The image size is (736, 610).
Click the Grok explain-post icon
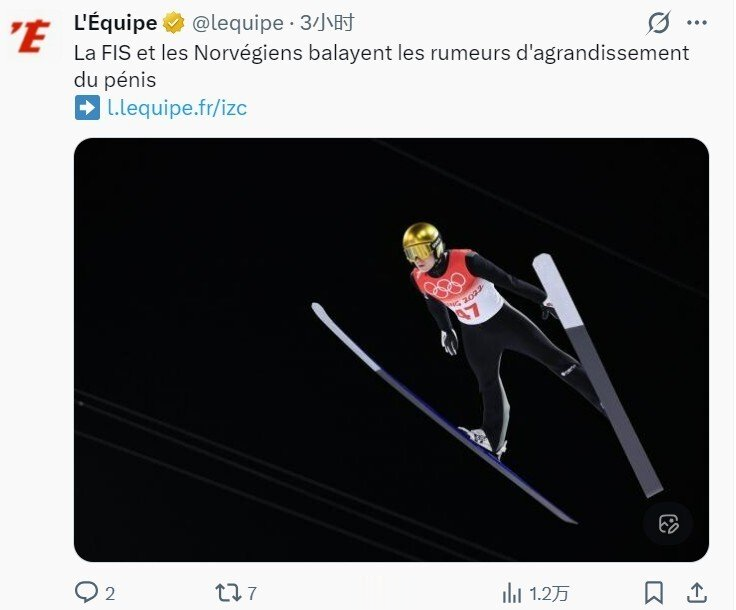[659, 23]
